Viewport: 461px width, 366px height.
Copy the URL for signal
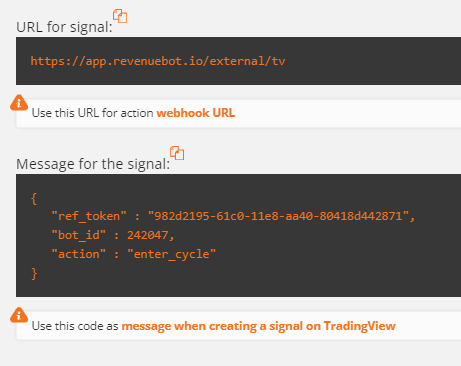120,16
